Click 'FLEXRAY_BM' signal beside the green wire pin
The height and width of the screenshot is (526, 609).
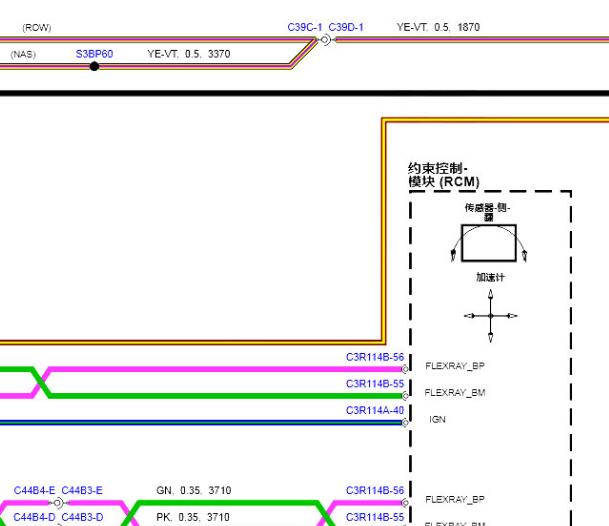[455, 393]
